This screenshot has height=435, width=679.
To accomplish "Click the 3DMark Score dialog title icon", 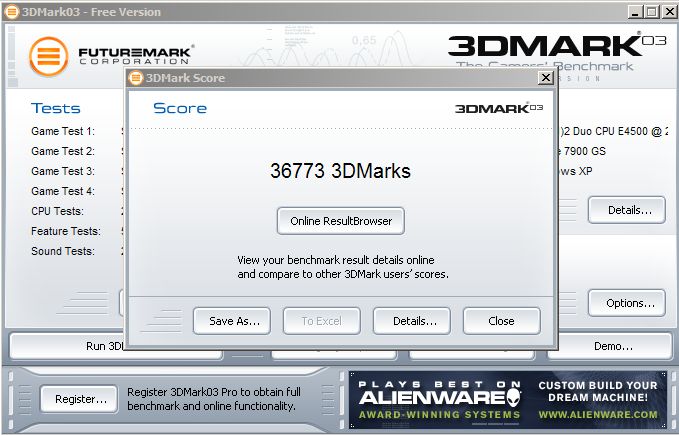I will (x=136, y=78).
